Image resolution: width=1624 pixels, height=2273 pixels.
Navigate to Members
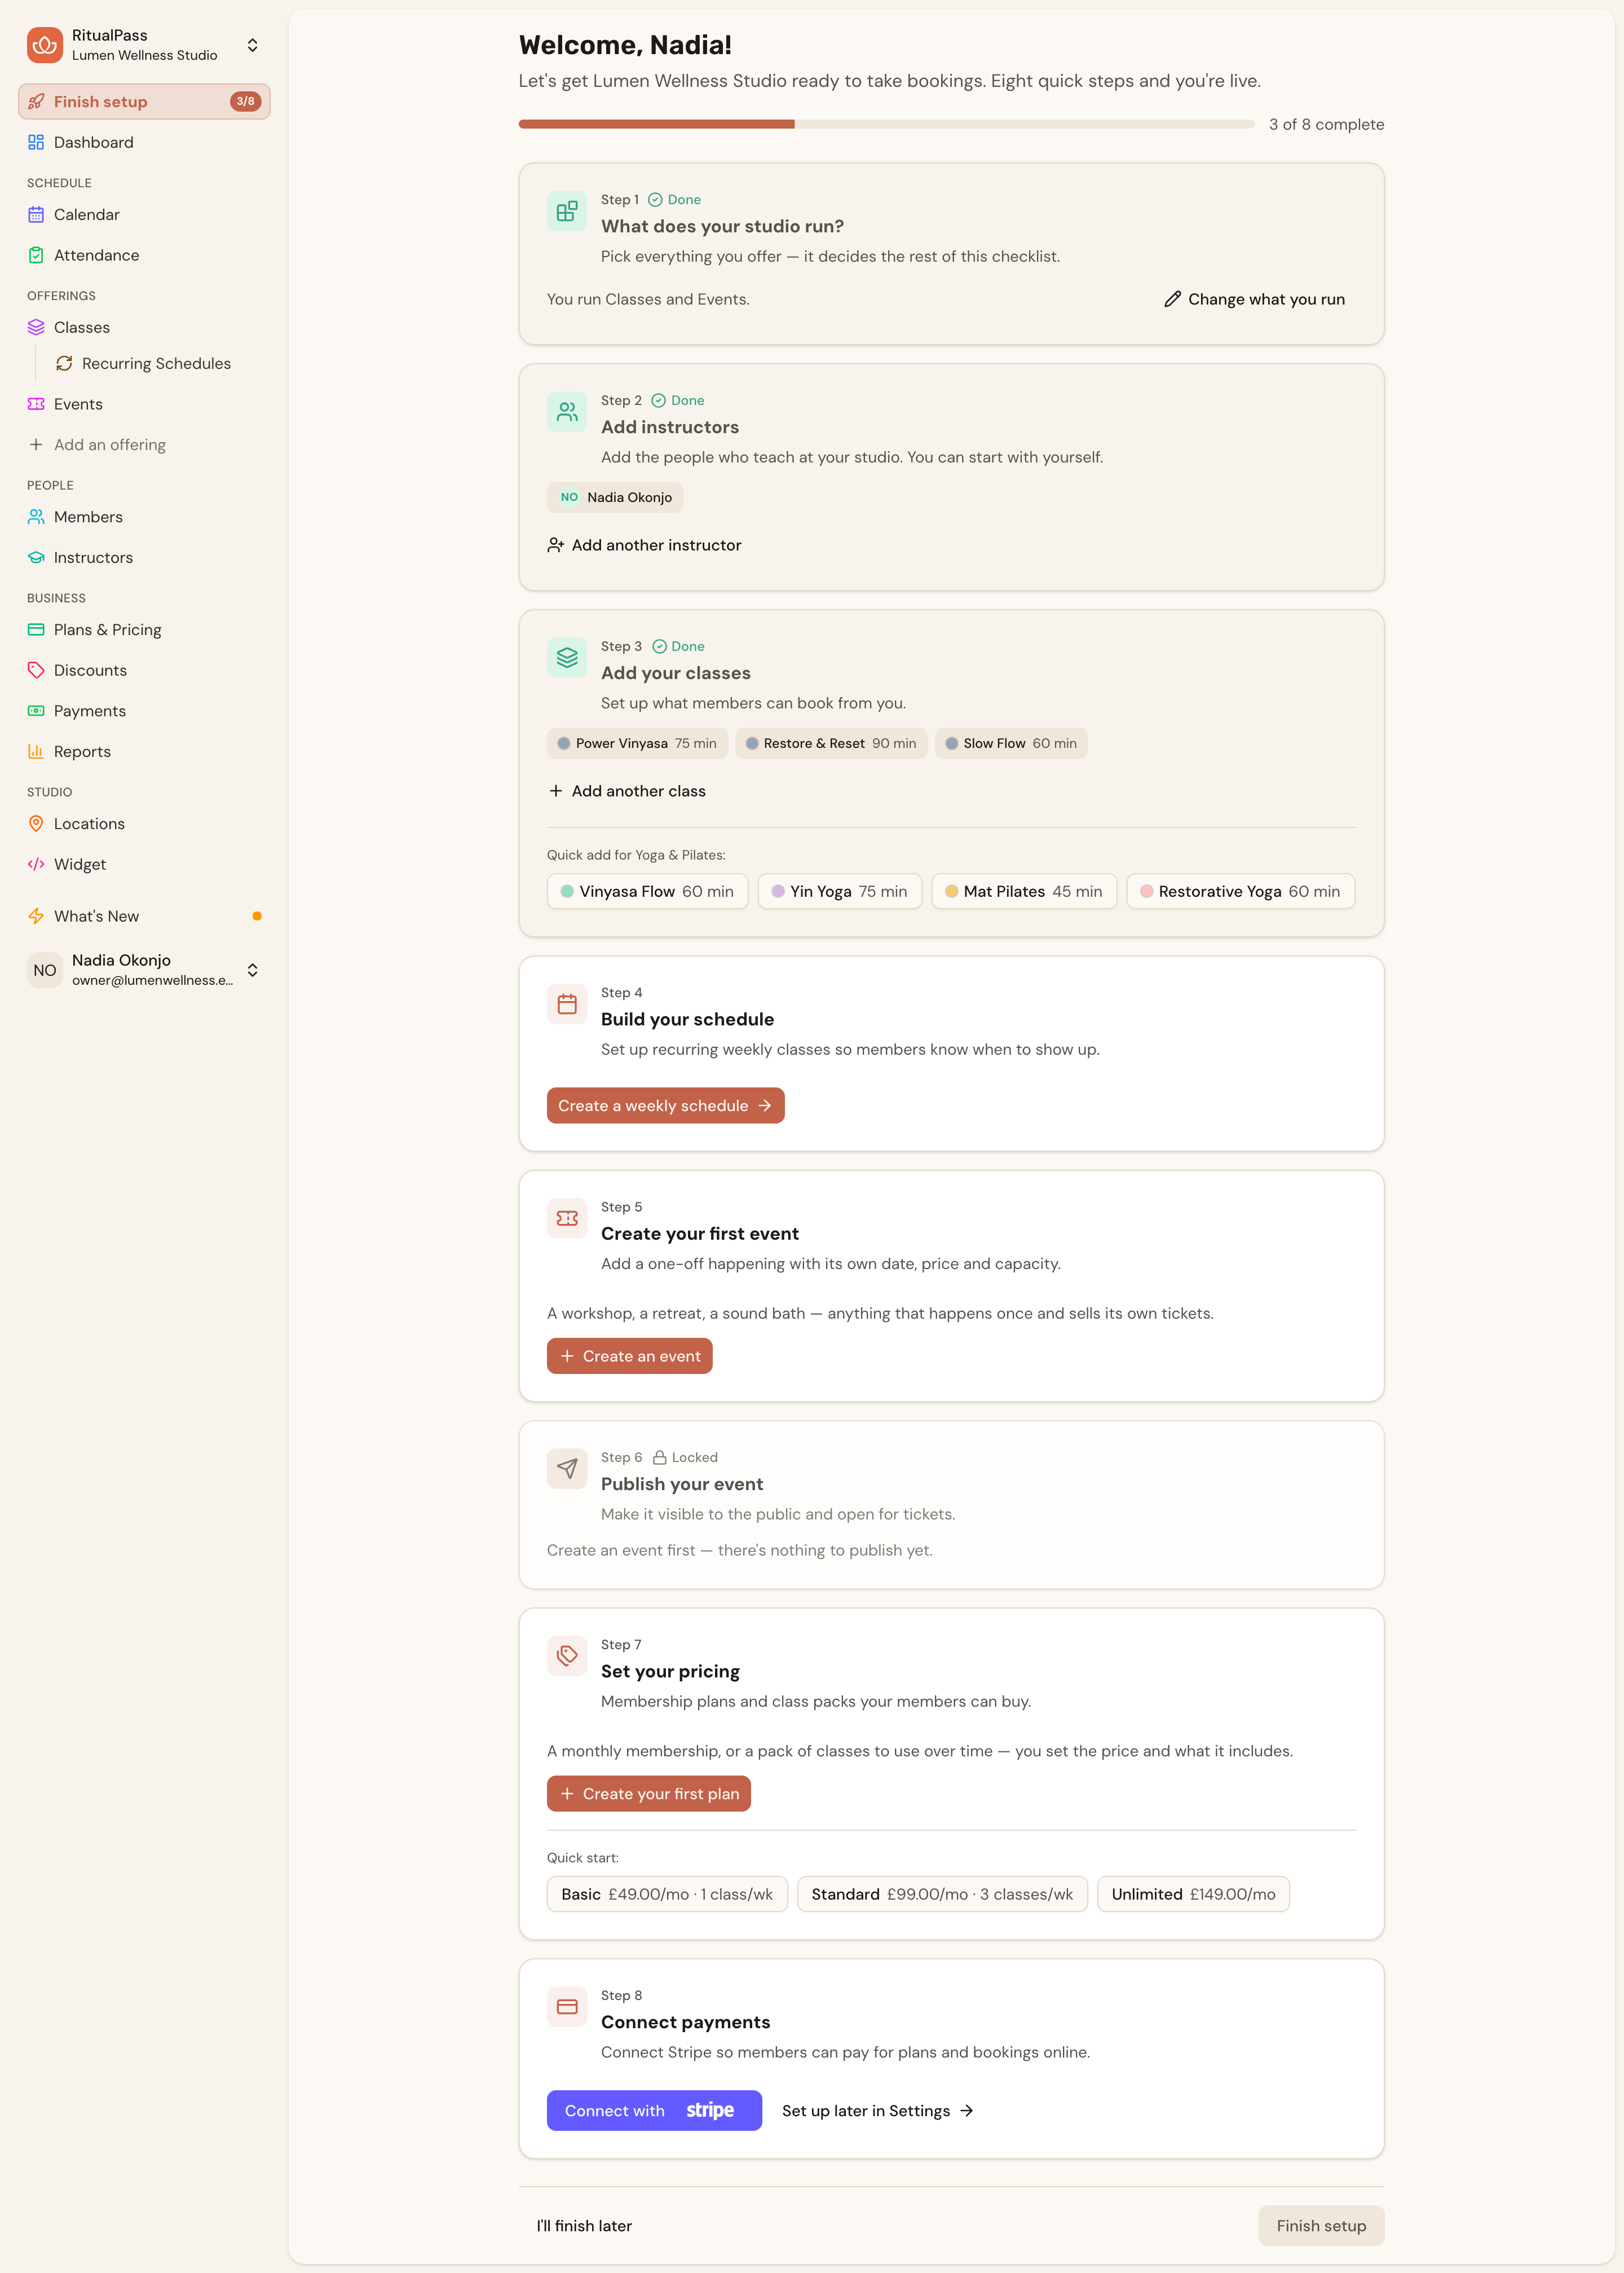pyautogui.click(x=144, y=517)
